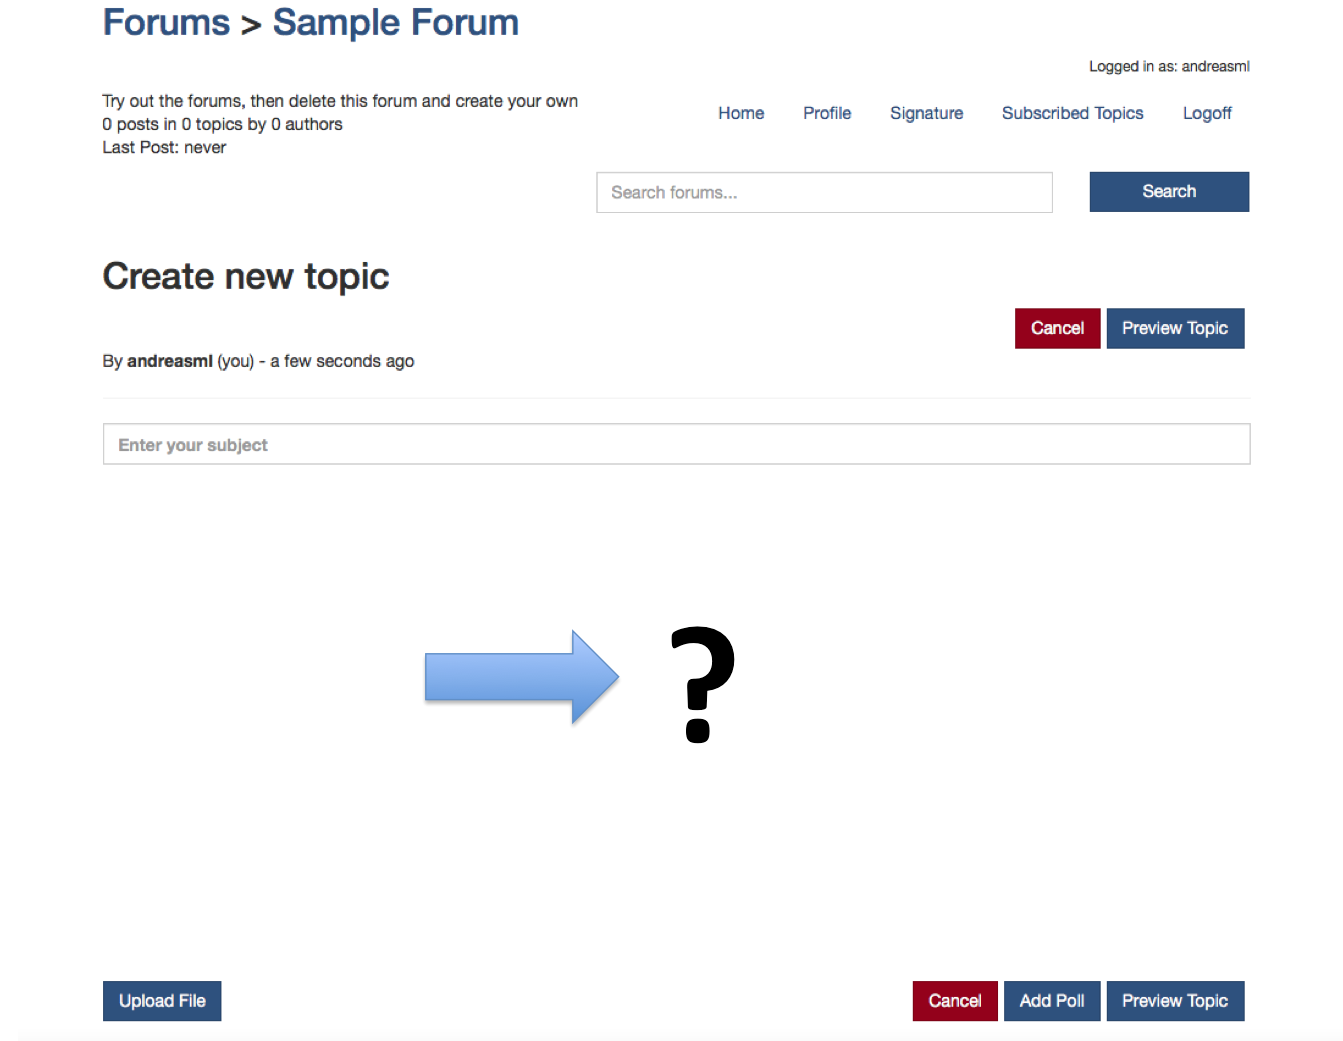The width and height of the screenshot is (1343, 1041).
Task: Click the Logoff link
Action: pos(1207,113)
